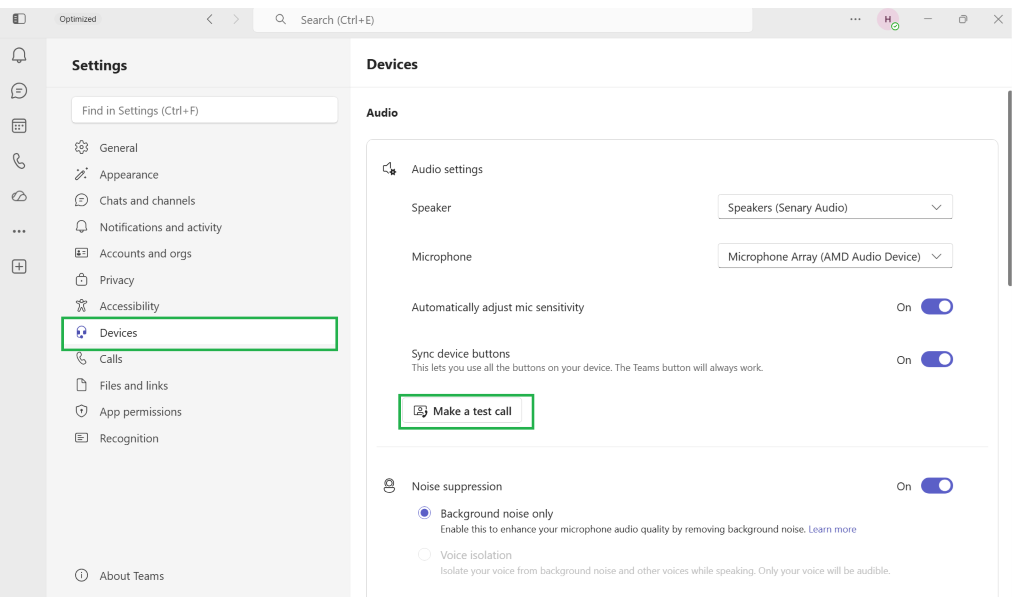This screenshot has width=1024, height=597.
Task: Click the add apps plus icon
Action: 19,266
